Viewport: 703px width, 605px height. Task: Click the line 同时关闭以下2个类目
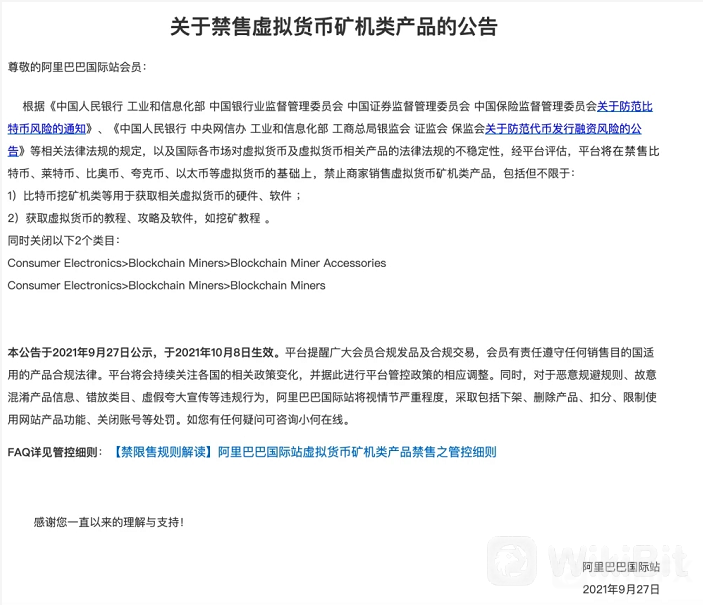tap(64, 241)
